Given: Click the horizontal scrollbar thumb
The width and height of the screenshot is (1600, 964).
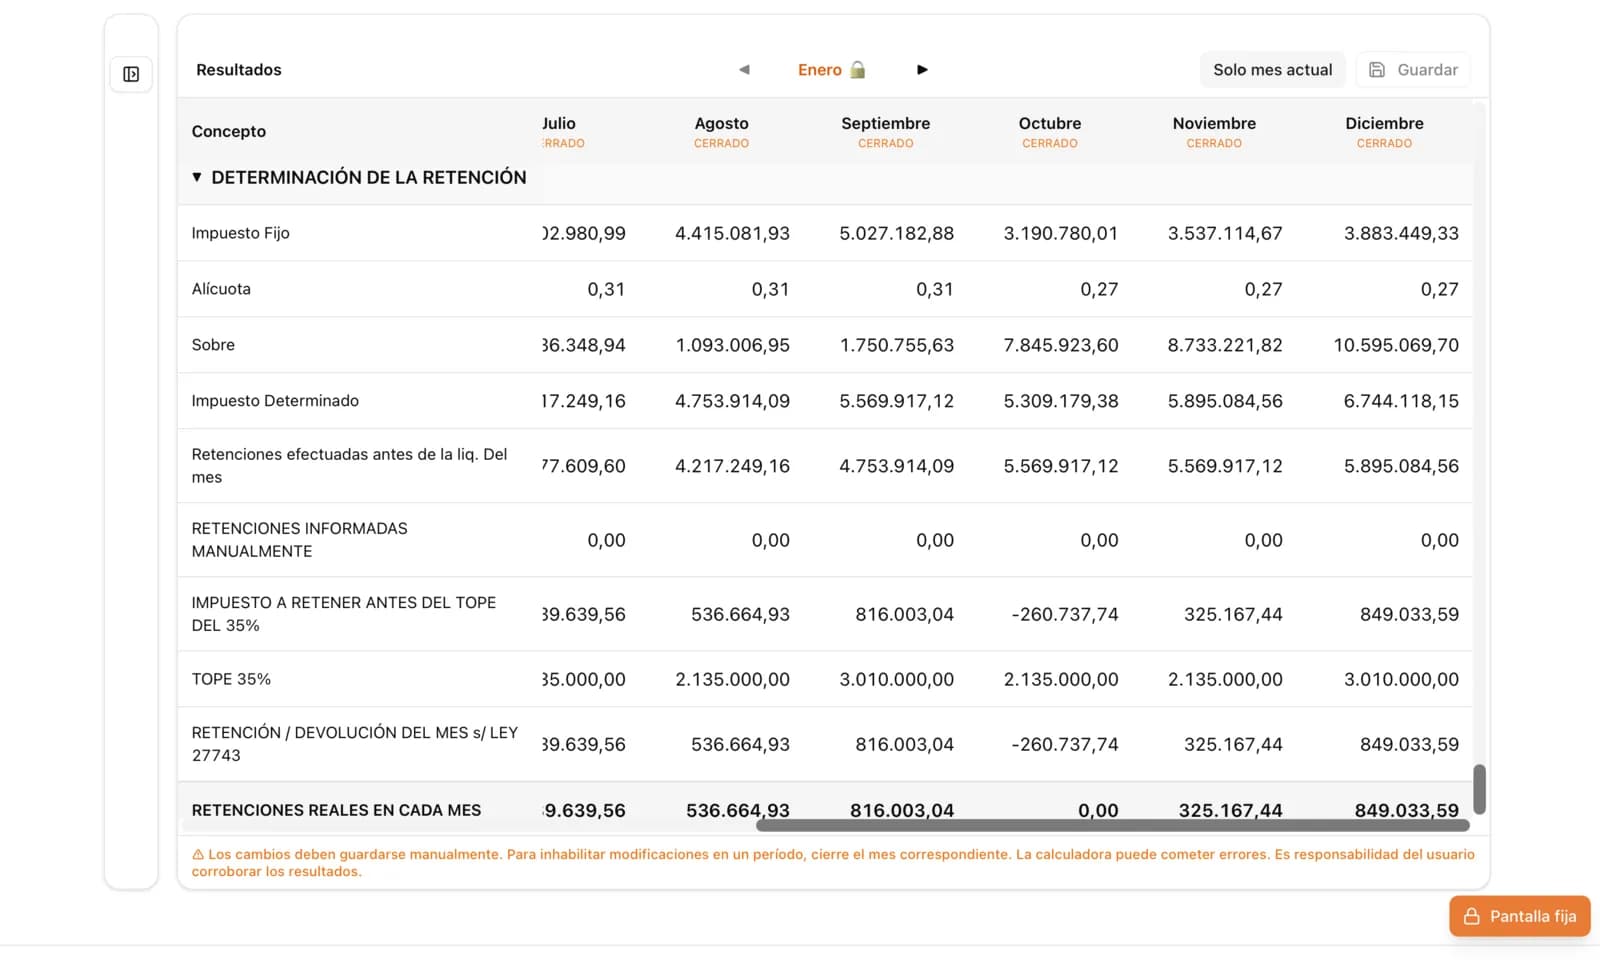Looking at the screenshot, I should click(x=1112, y=826).
